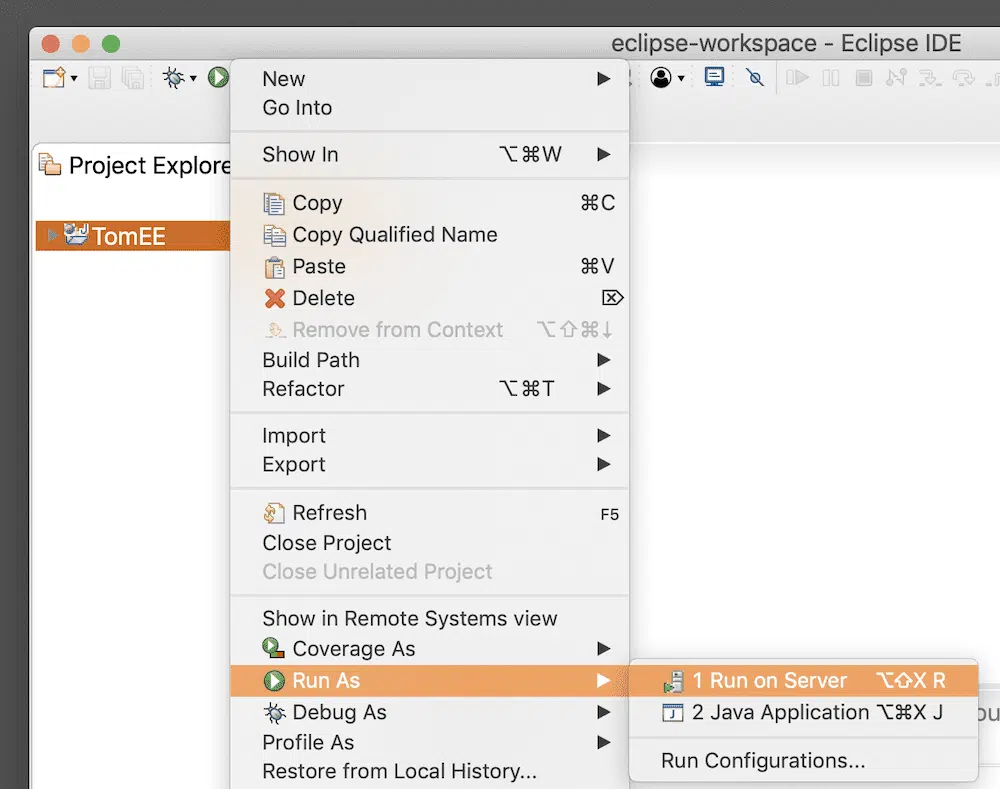Select Java Application in Run As submenu
The image size is (1000, 789).
[780, 713]
